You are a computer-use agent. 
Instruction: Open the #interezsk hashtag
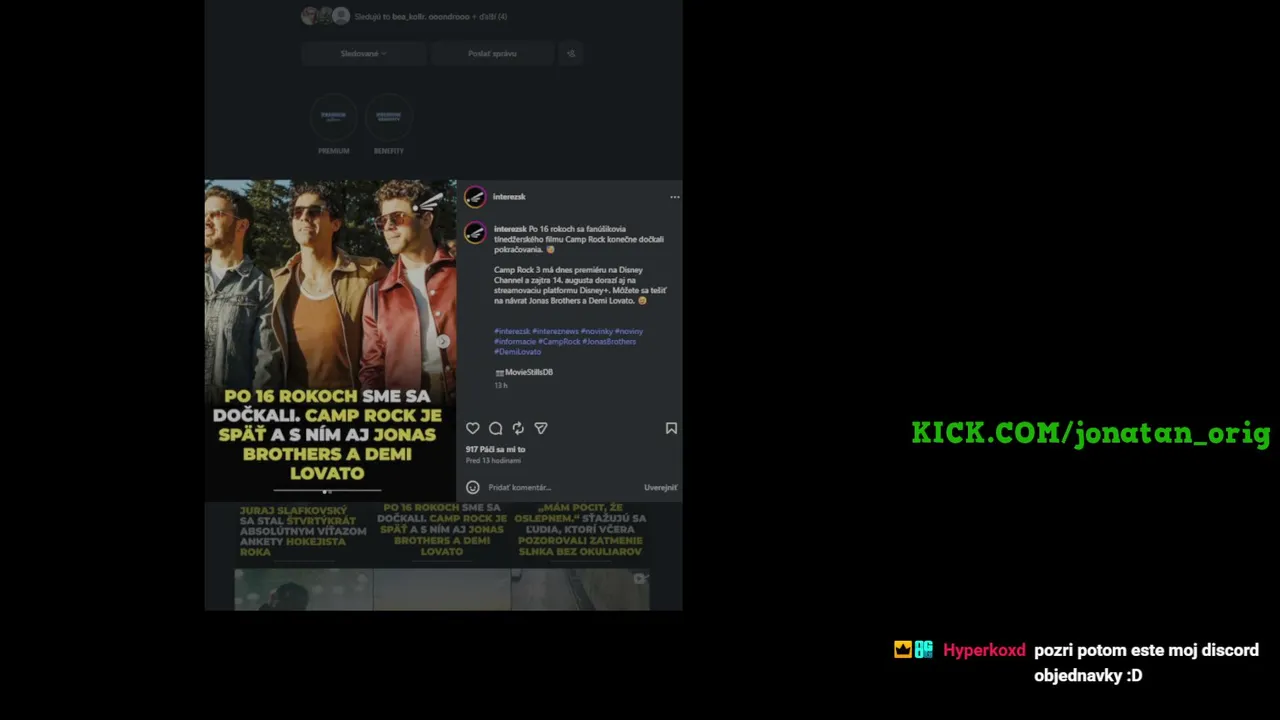point(512,331)
